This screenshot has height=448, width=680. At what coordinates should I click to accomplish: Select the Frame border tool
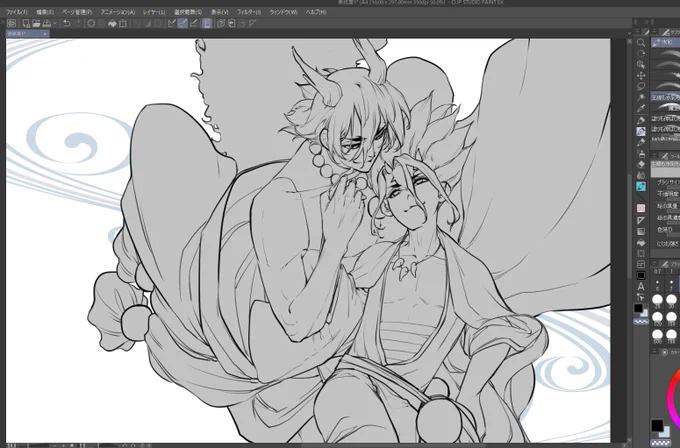[641, 264]
